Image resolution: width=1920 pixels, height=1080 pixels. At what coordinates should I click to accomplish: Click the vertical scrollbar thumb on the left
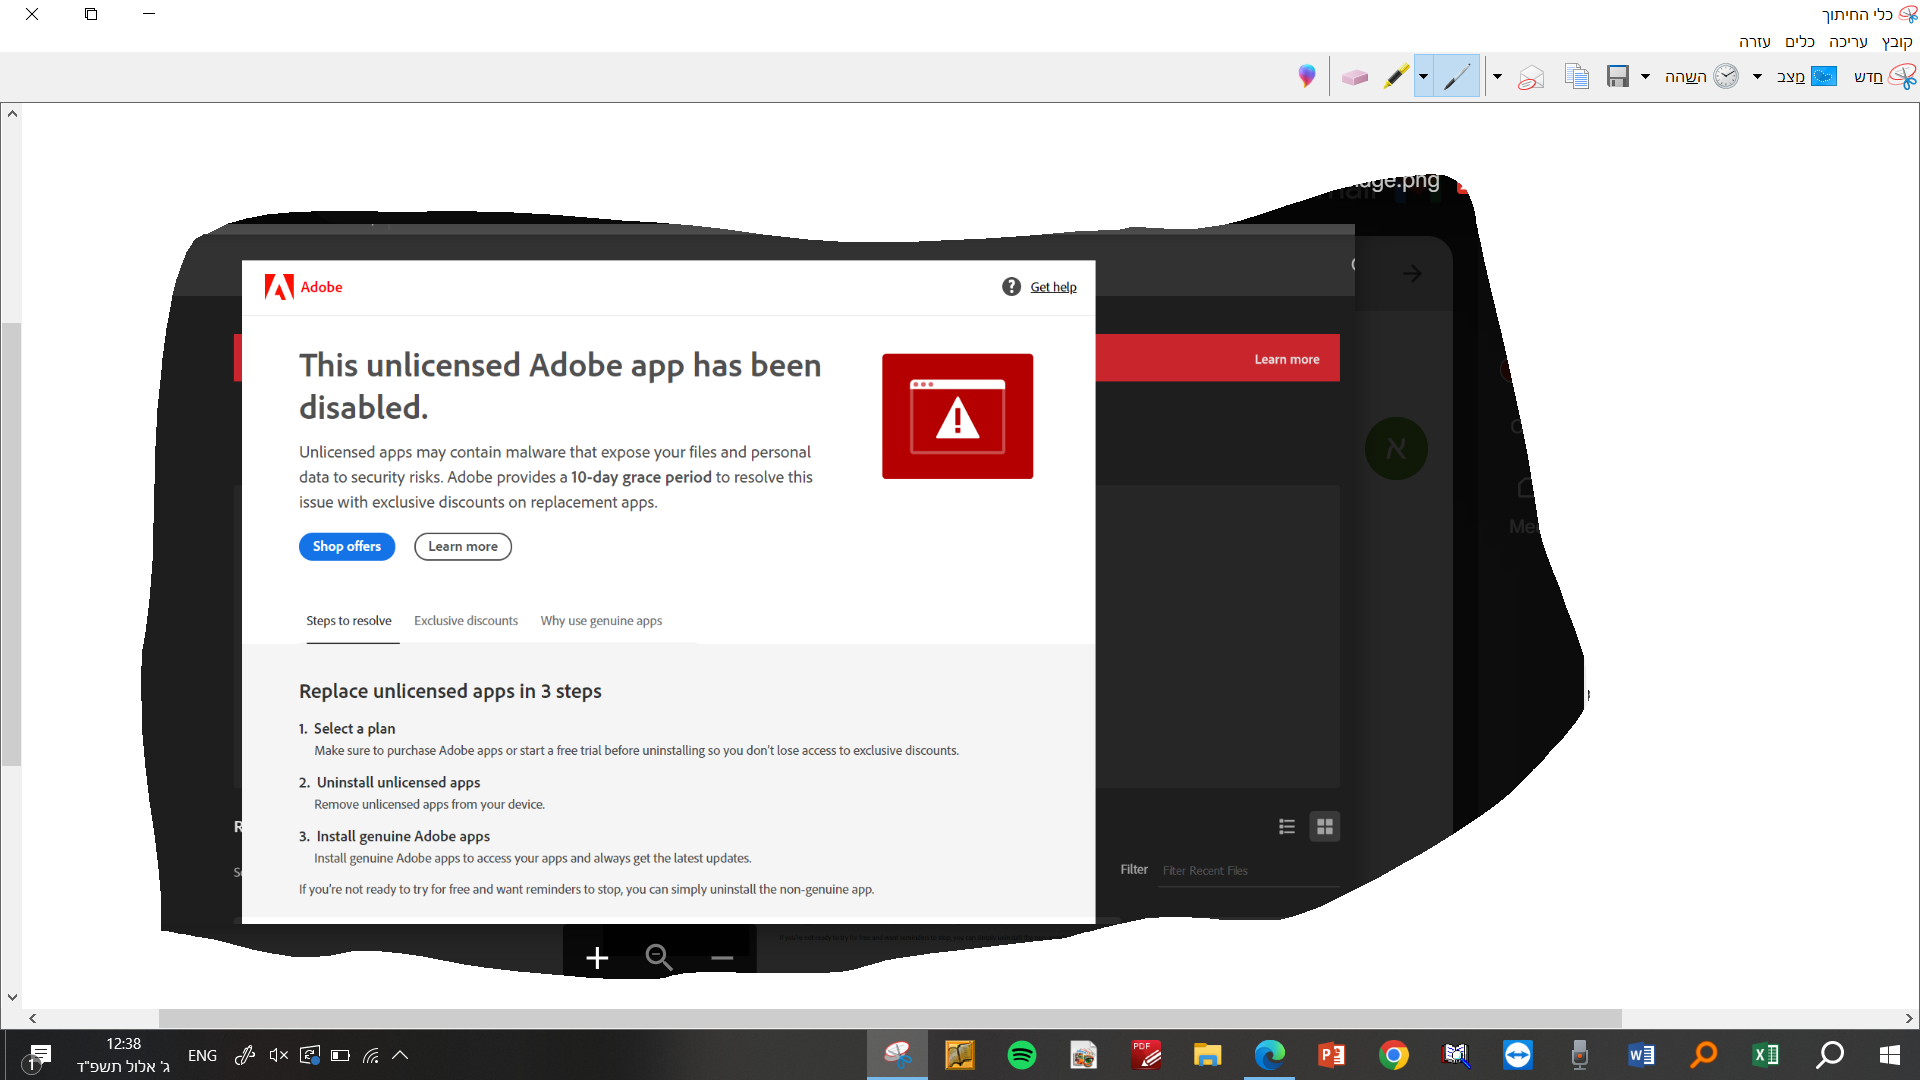pyautogui.click(x=11, y=544)
